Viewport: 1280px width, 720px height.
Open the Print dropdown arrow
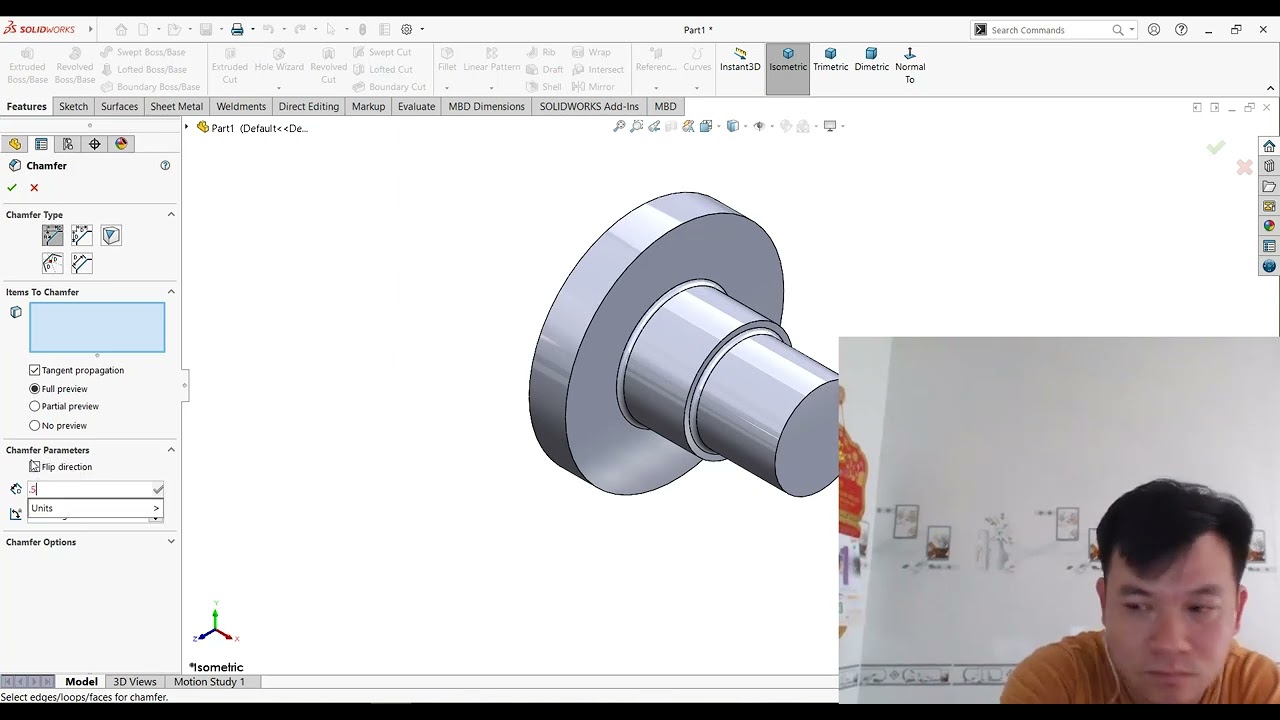point(253,30)
